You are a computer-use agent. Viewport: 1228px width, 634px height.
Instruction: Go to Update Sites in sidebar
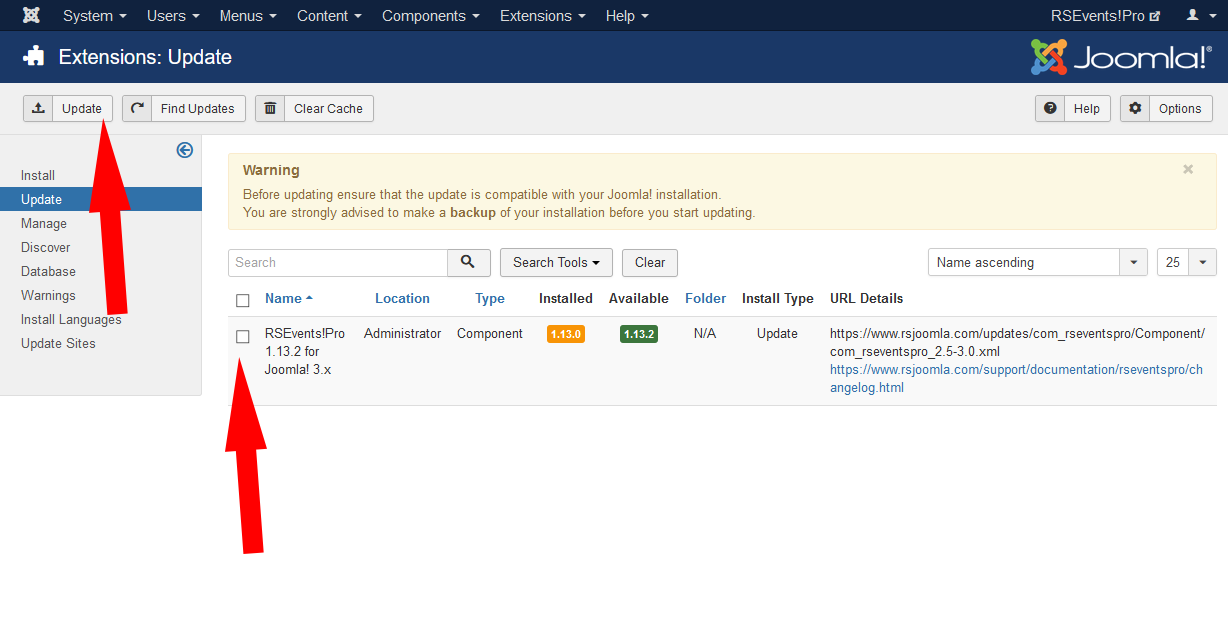58,343
